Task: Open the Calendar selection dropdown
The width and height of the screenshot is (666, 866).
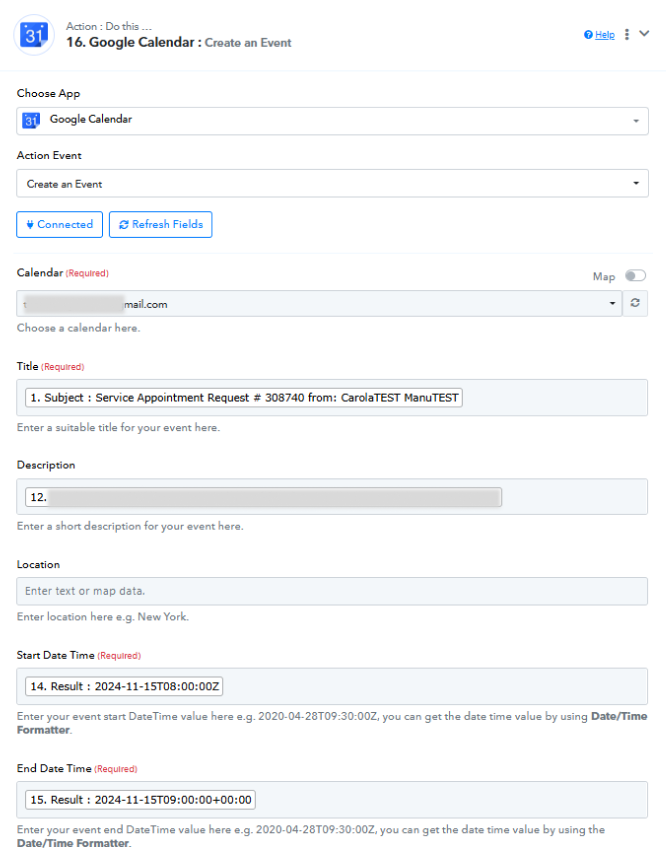Action: pos(319,304)
